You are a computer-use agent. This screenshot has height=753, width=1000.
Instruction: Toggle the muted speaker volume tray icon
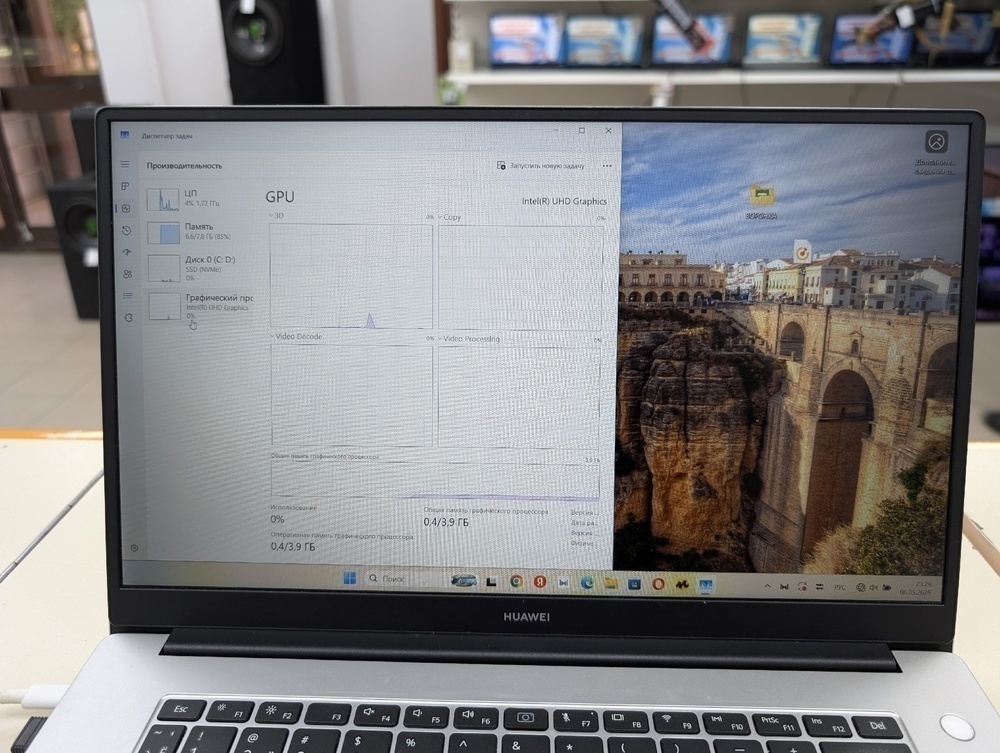tap(873, 588)
